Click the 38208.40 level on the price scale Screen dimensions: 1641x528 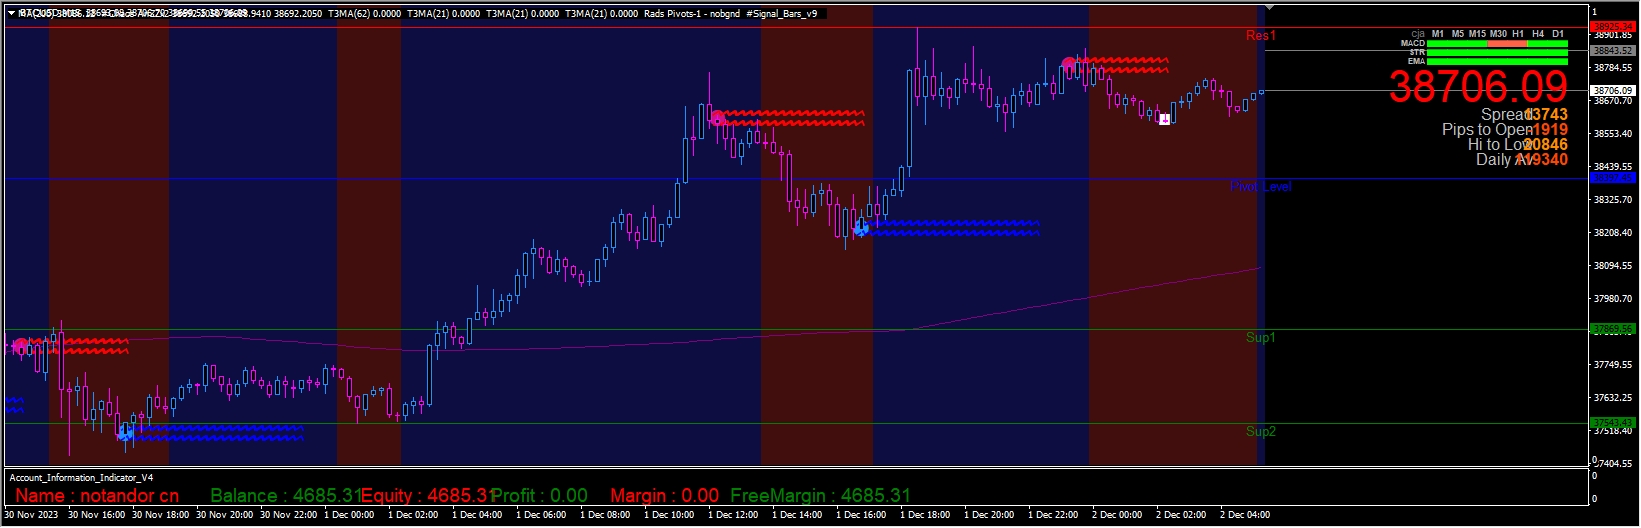[1613, 233]
